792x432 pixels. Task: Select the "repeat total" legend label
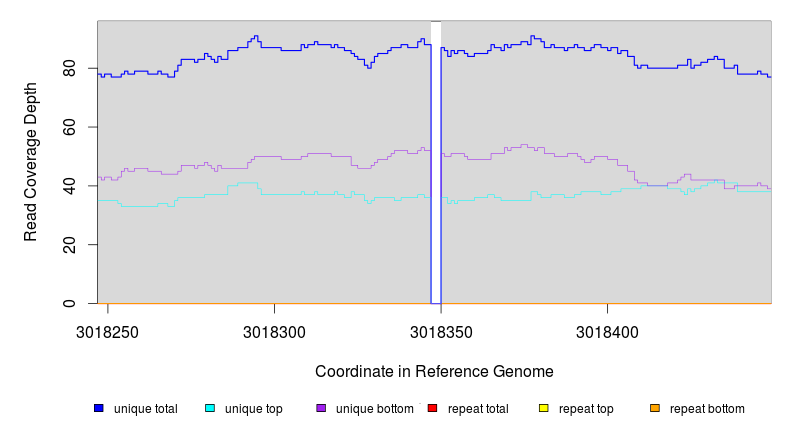[480, 409]
